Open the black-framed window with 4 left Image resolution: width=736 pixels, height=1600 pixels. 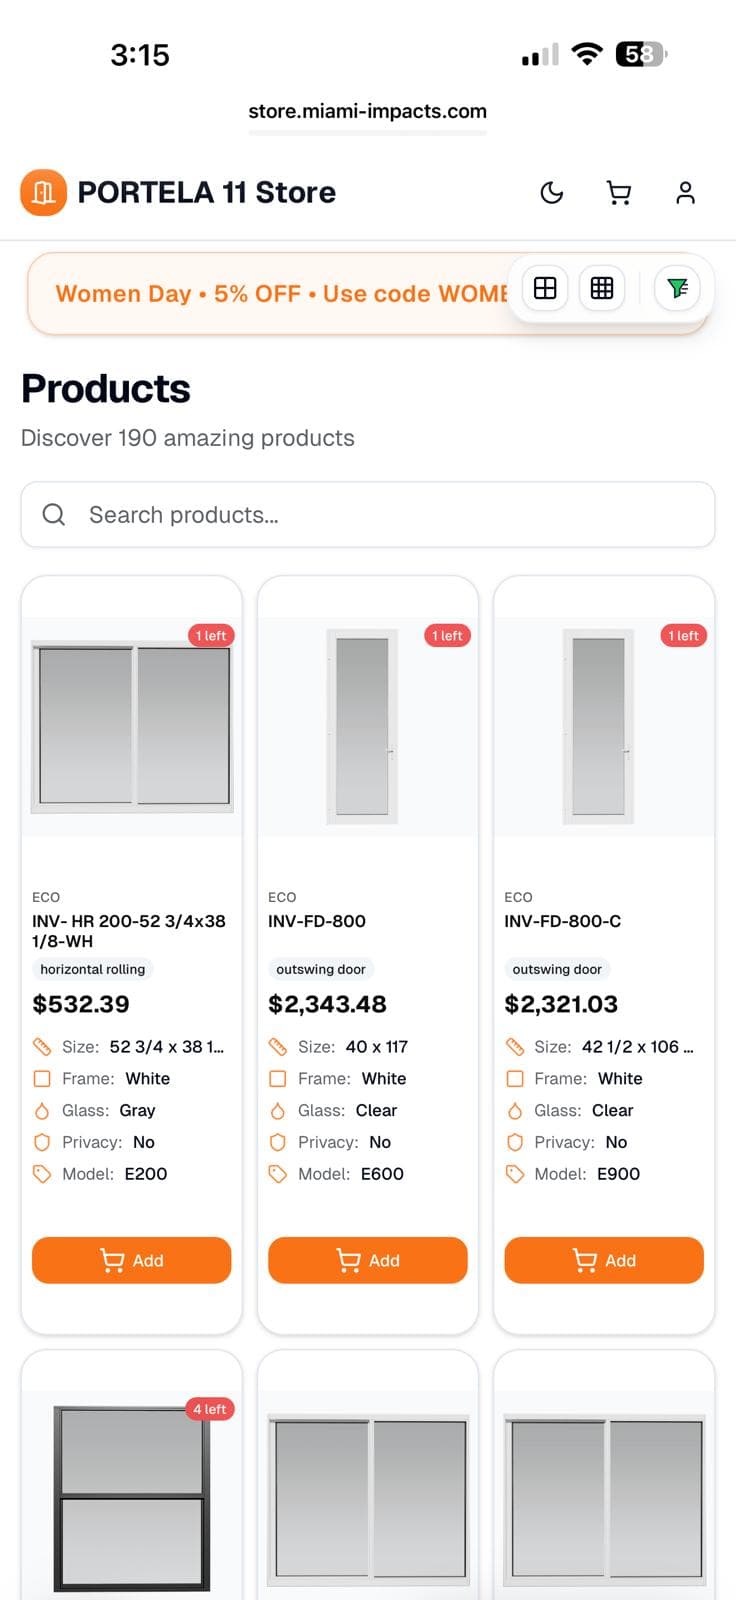coord(132,1495)
